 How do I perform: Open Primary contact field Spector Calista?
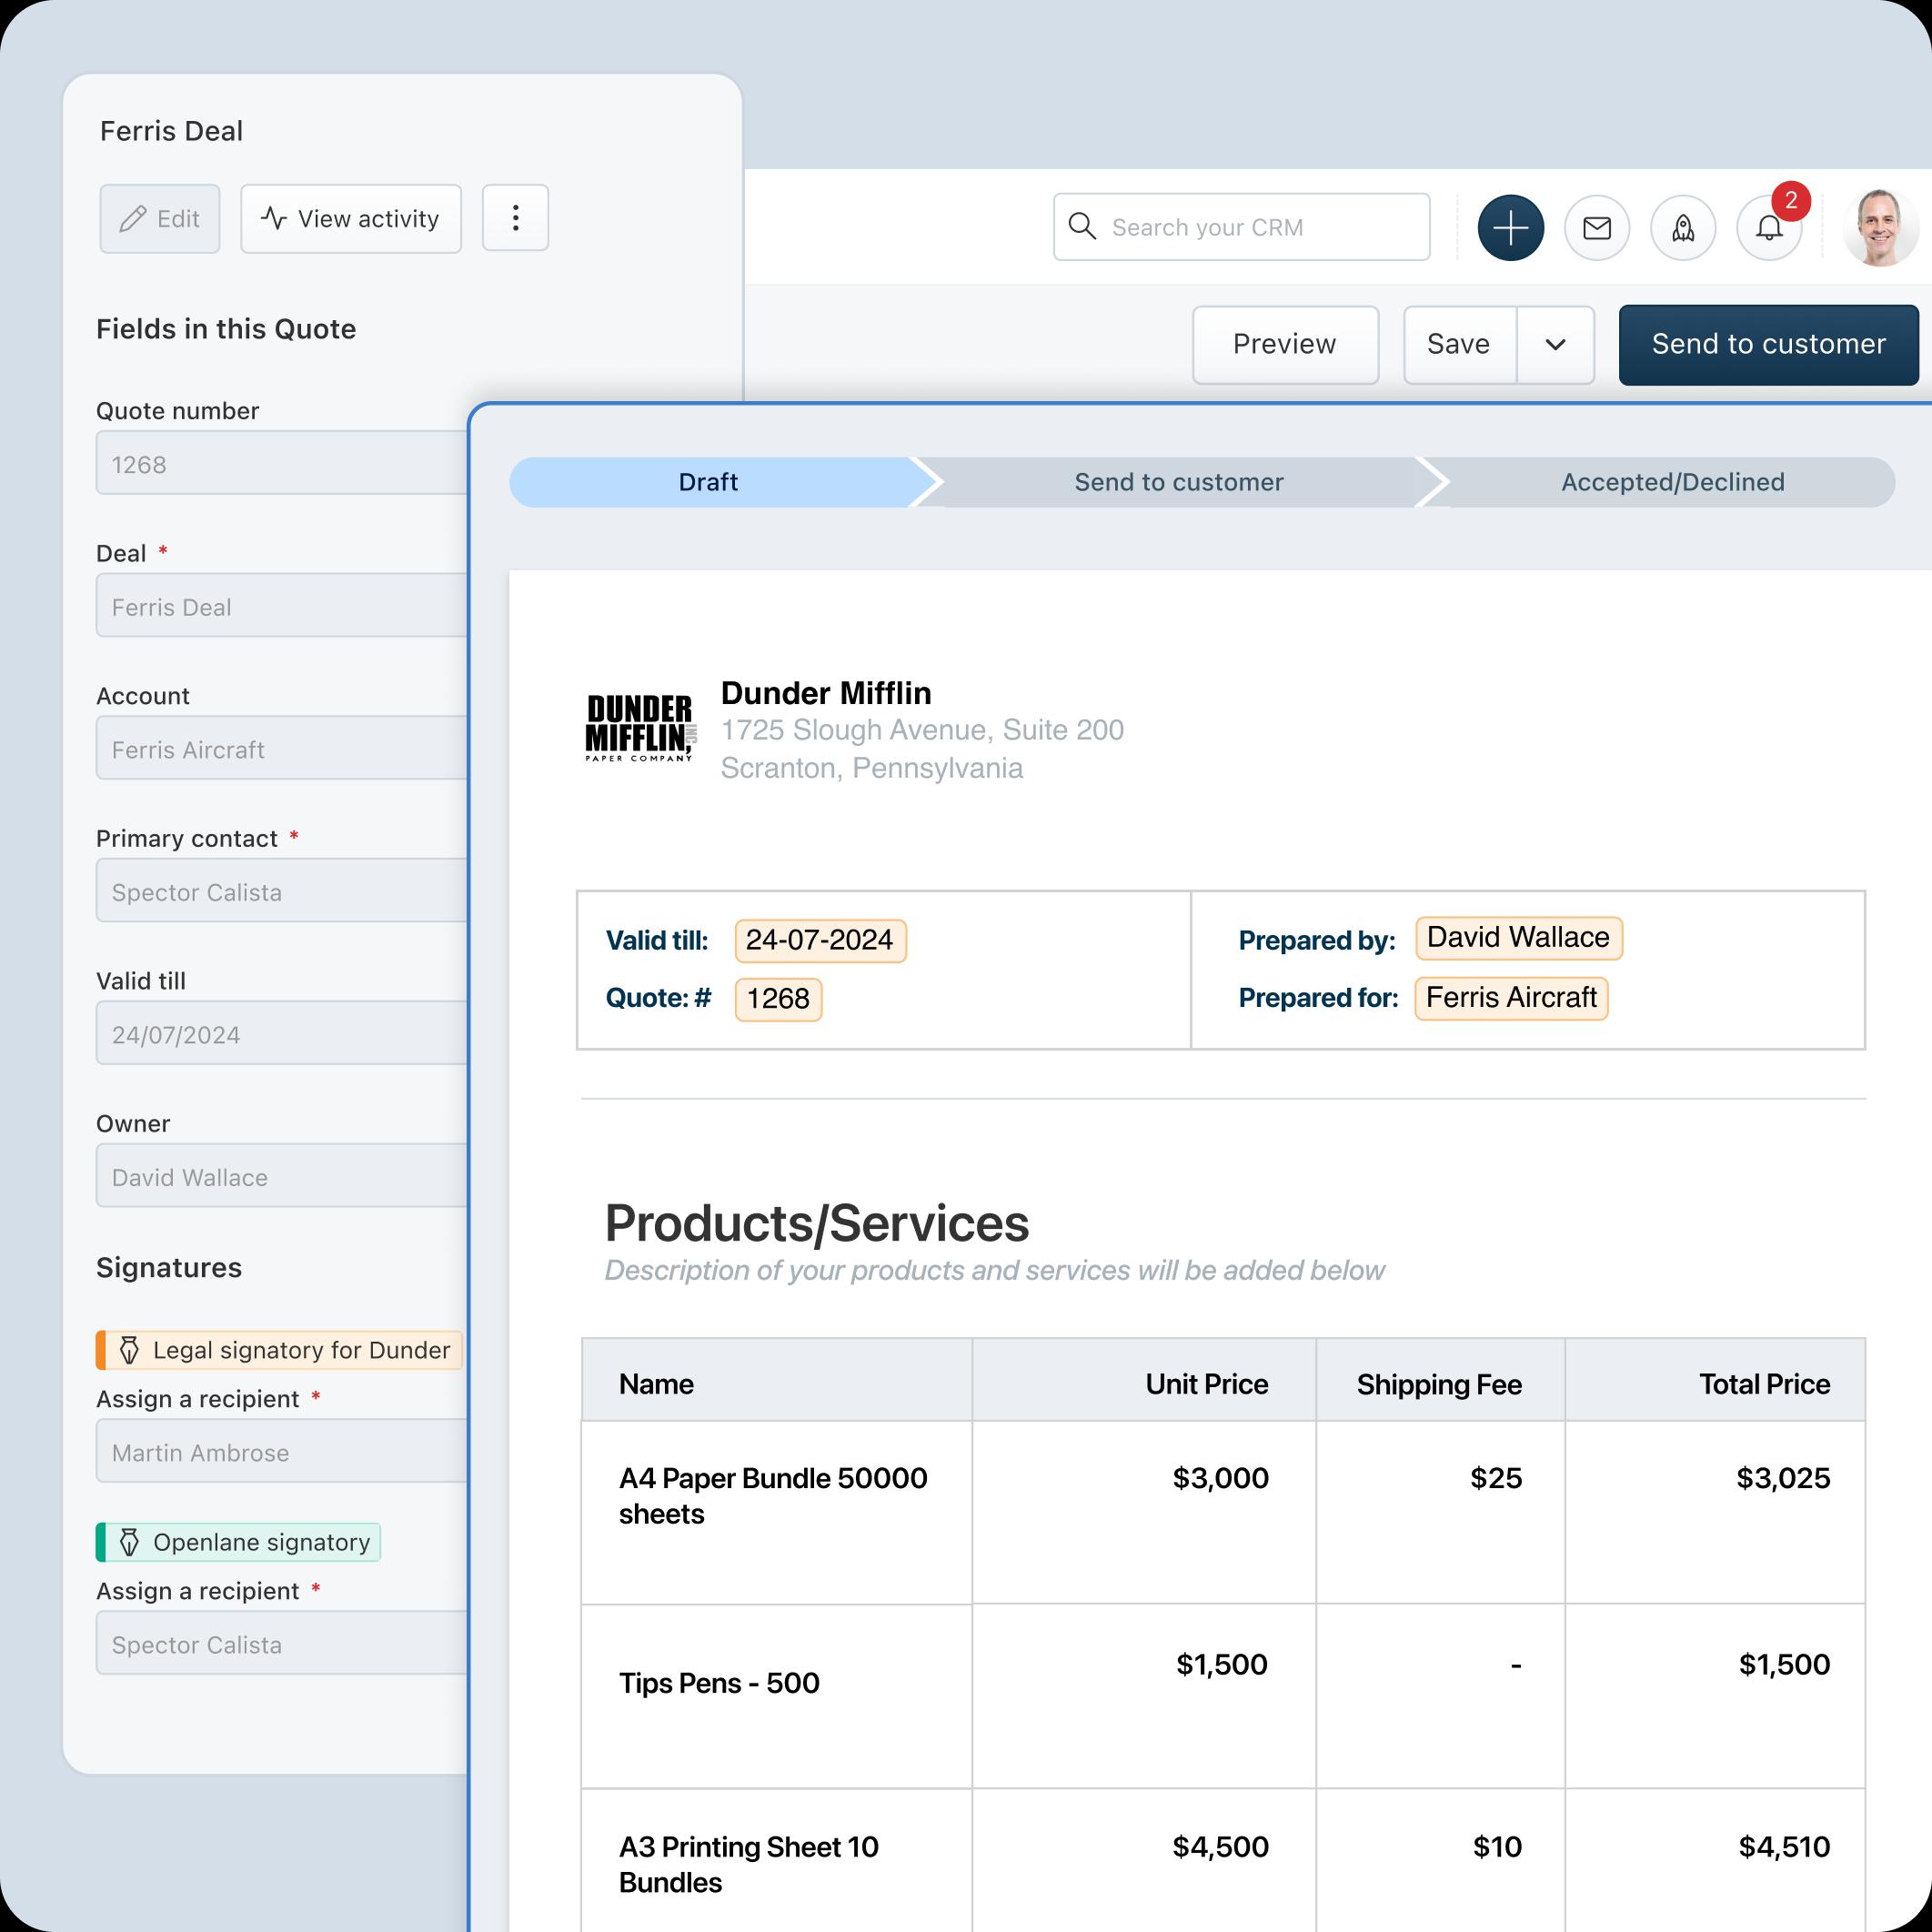282,891
